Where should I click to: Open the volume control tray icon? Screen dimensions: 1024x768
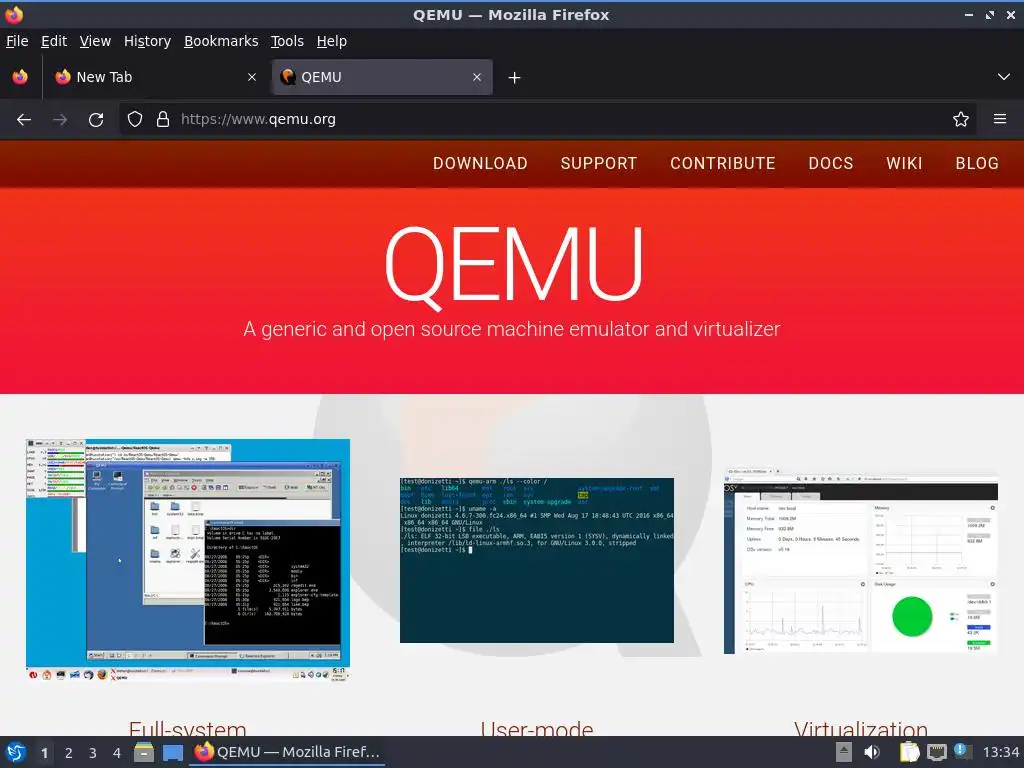pyautogui.click(x=872, y=752)
